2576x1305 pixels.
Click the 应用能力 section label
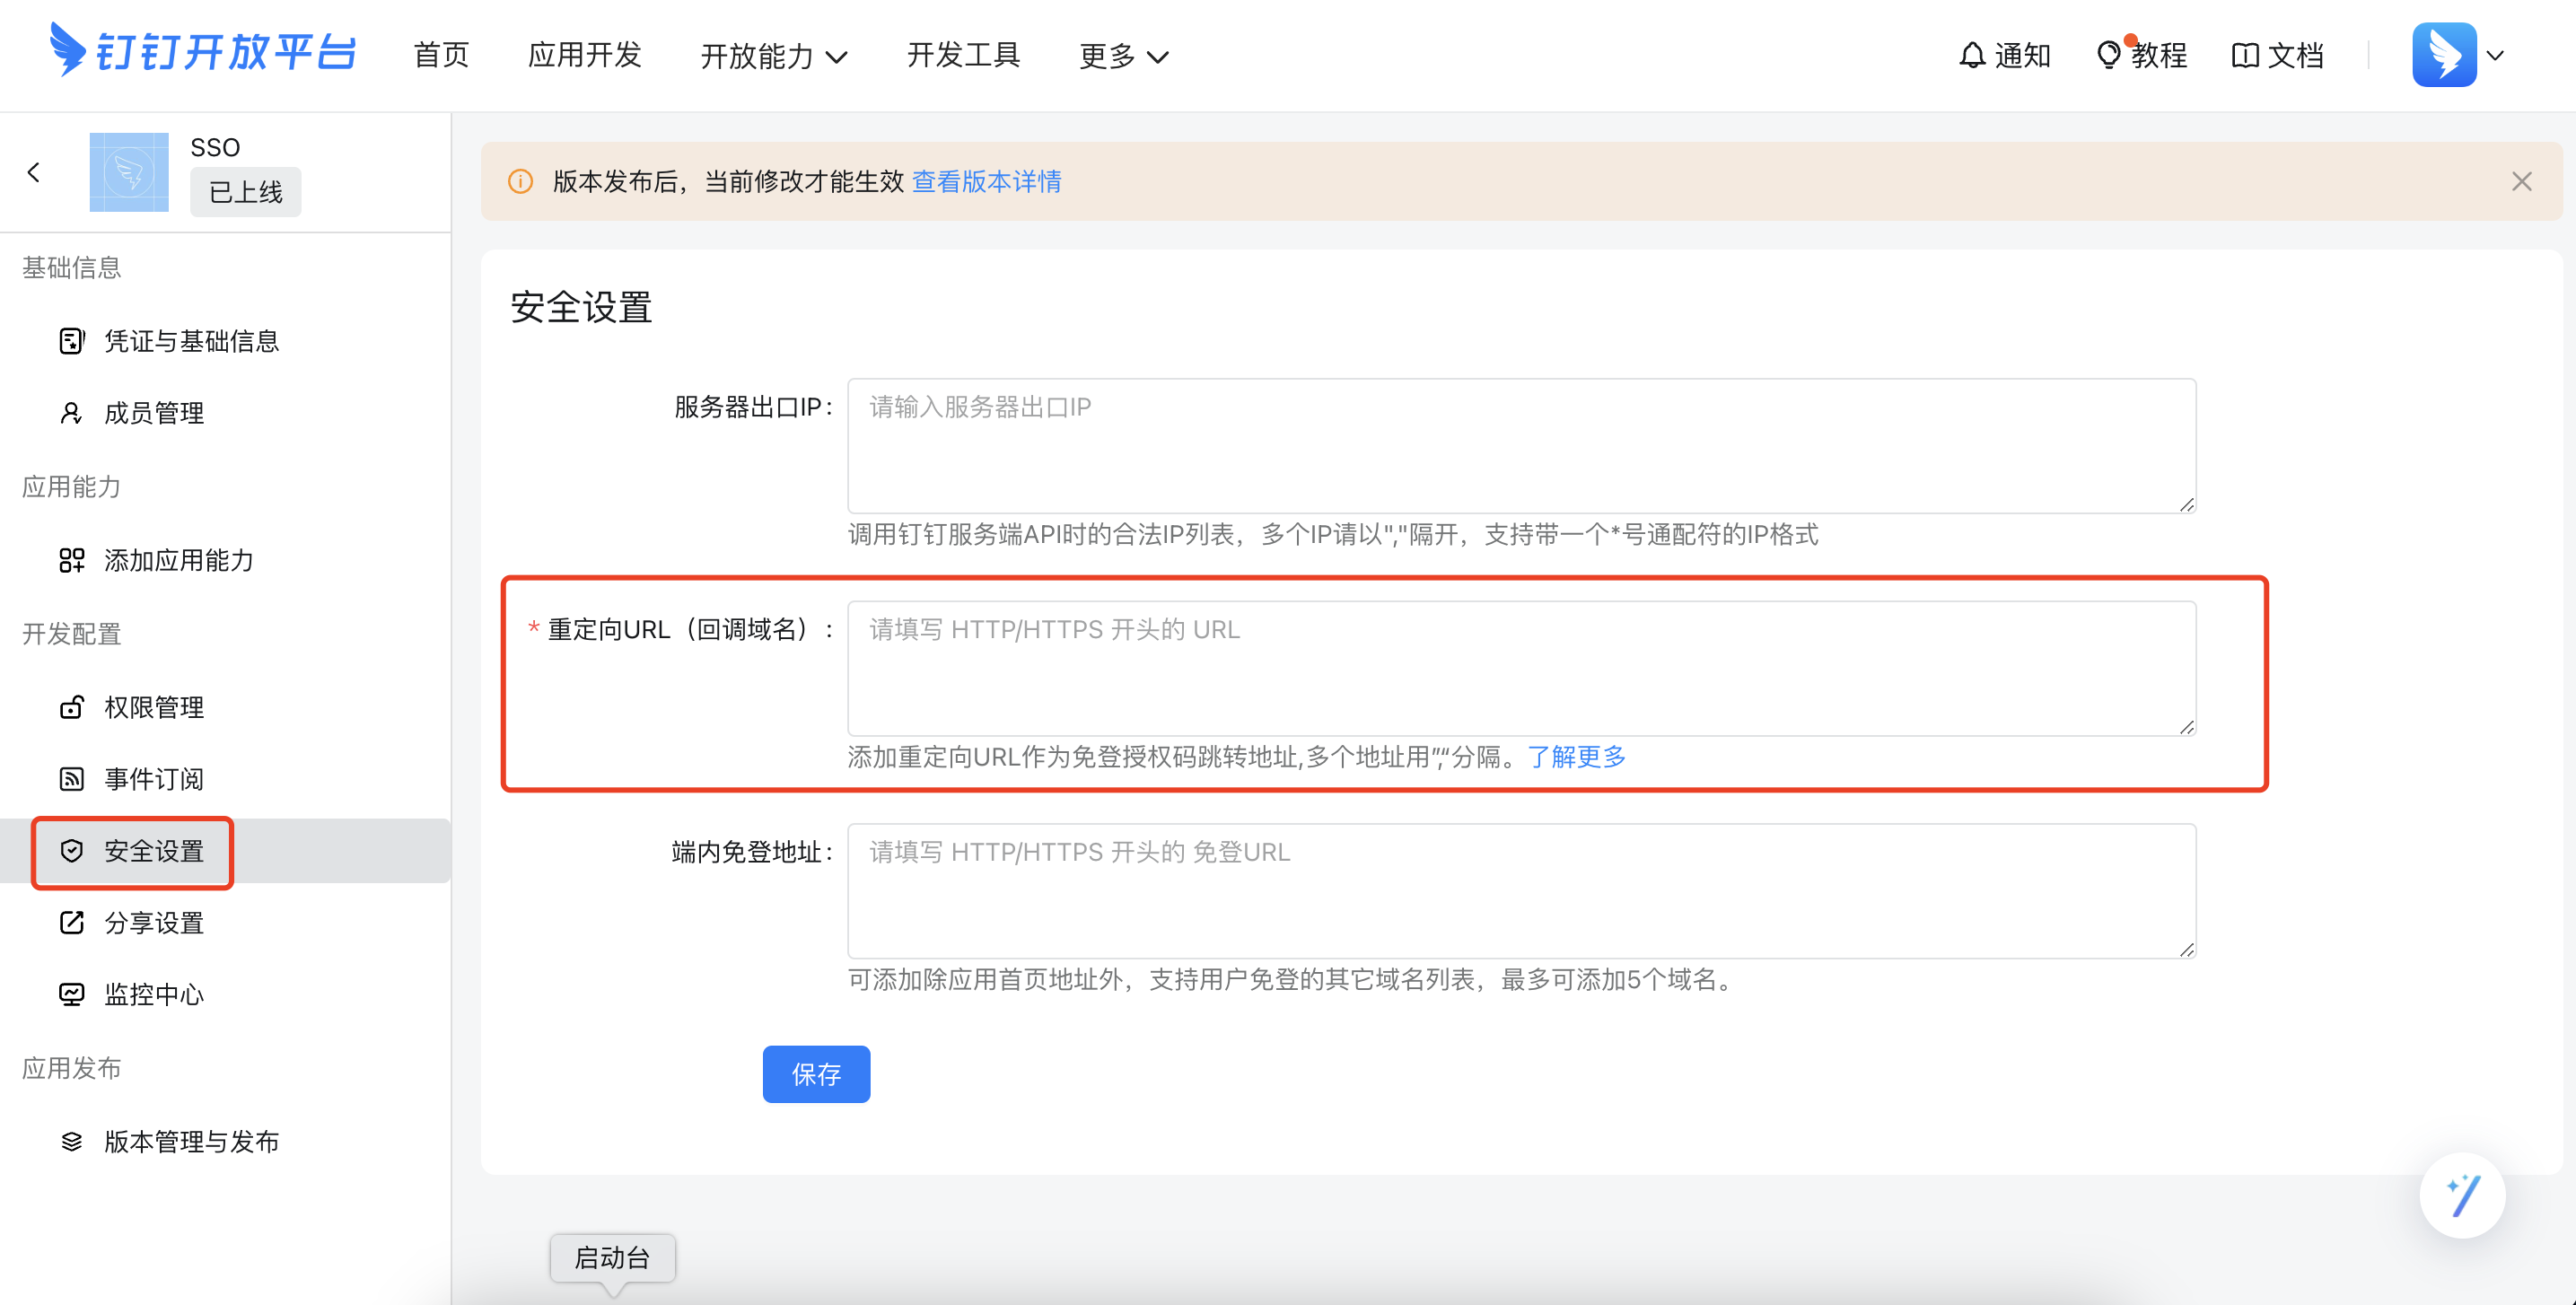click(72, 487)
